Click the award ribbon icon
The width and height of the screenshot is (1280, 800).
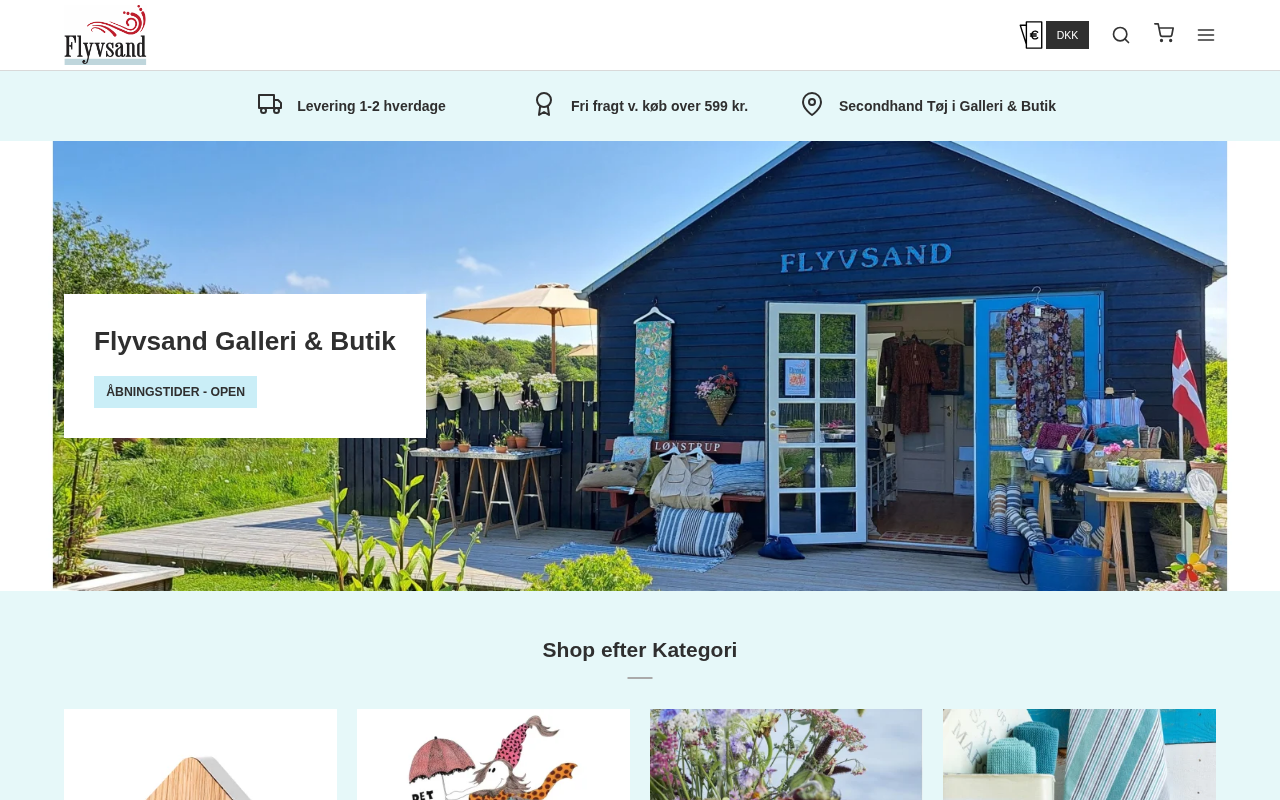544,104
